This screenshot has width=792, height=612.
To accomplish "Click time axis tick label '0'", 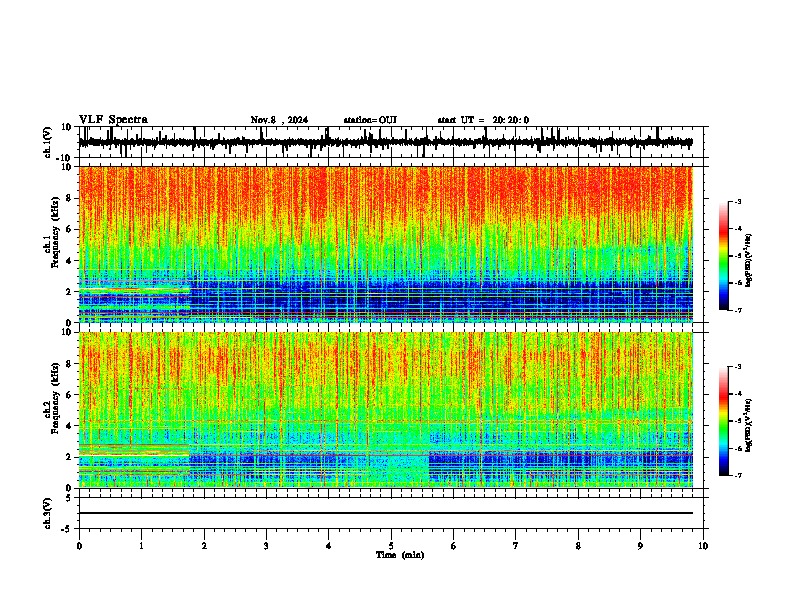I will pyautogui.click(x=79, y=546).
